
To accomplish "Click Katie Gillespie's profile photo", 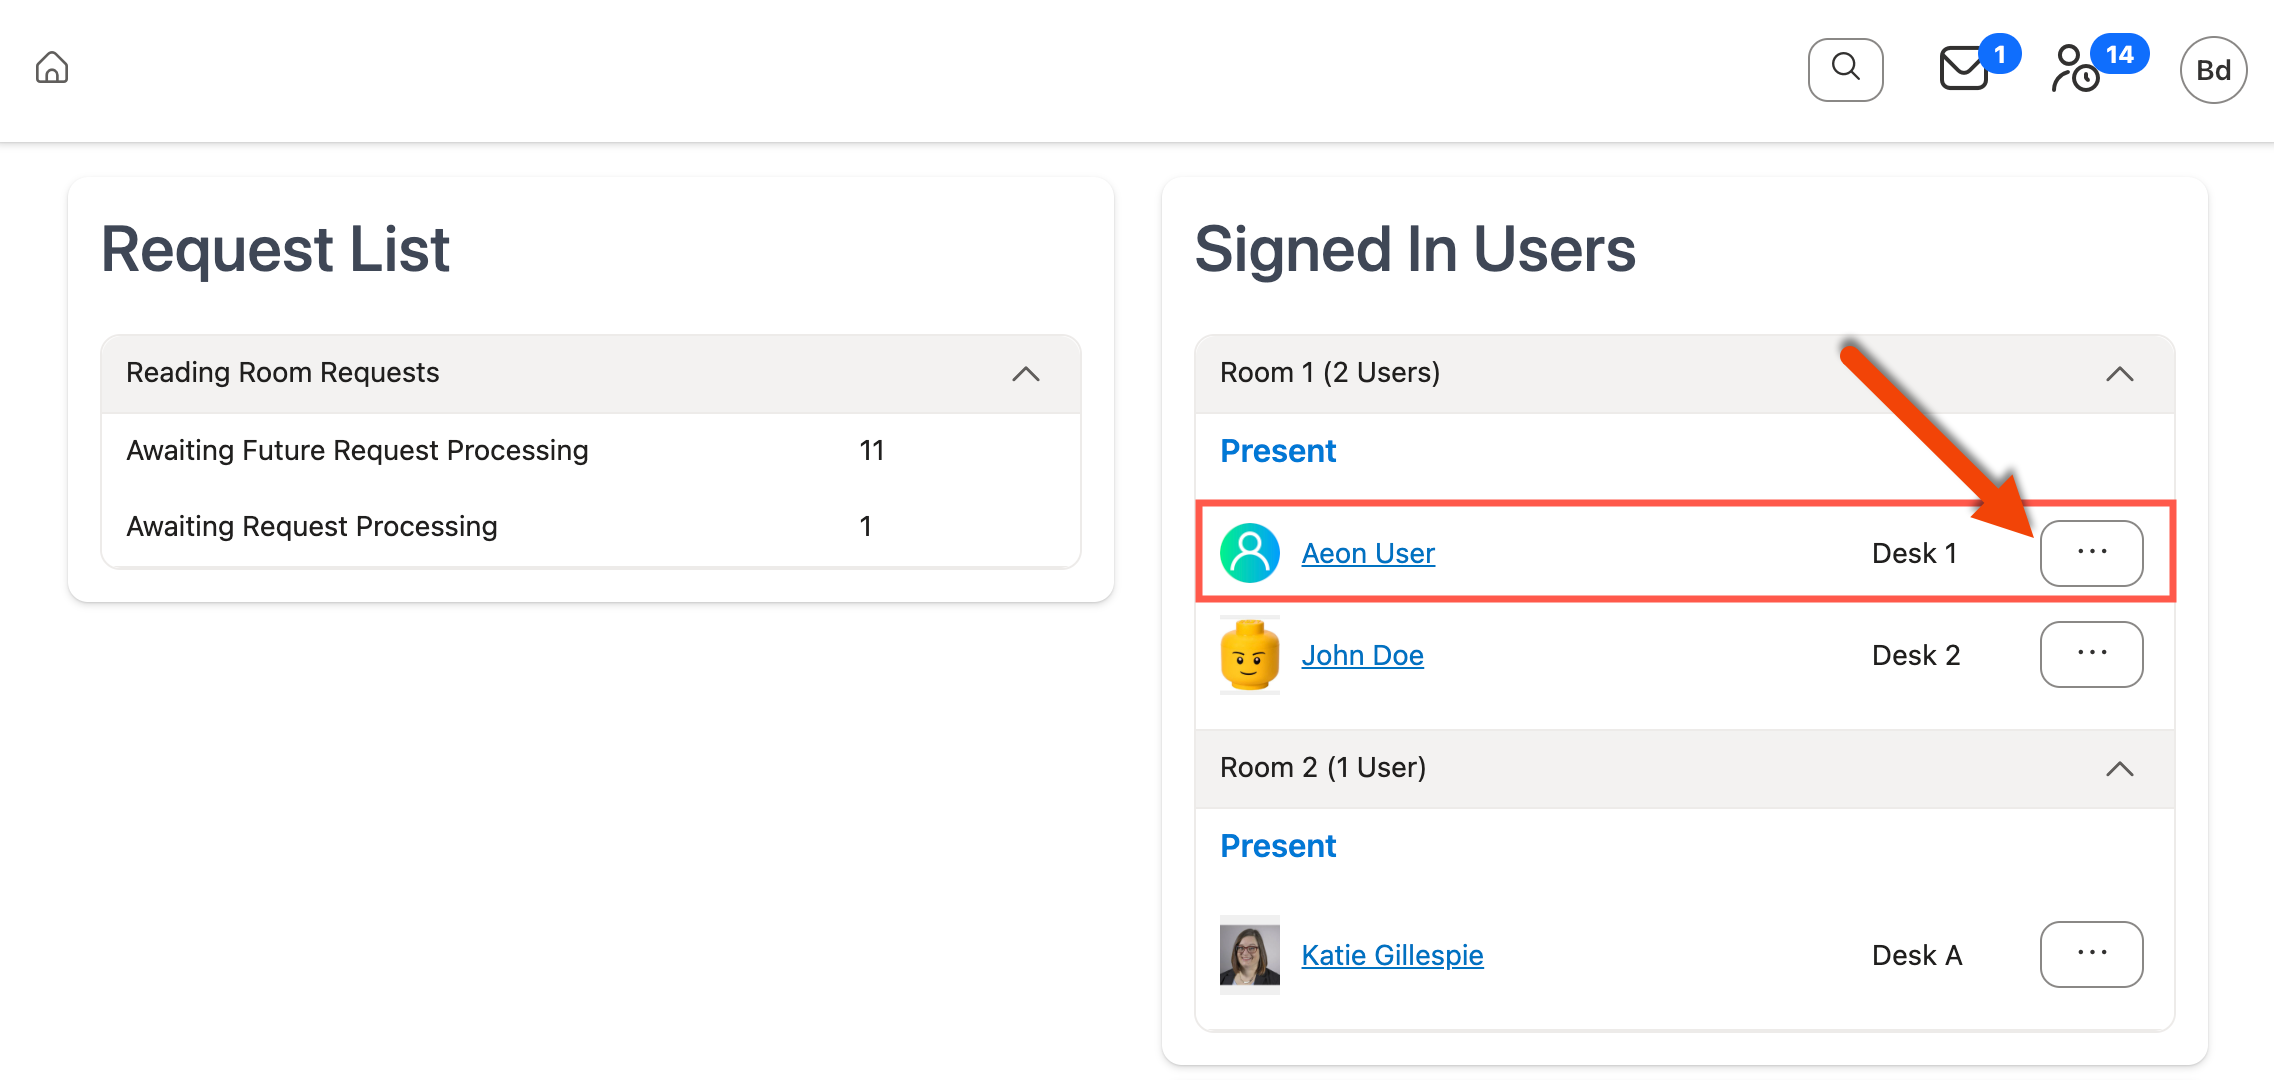I will point(1247,954).
